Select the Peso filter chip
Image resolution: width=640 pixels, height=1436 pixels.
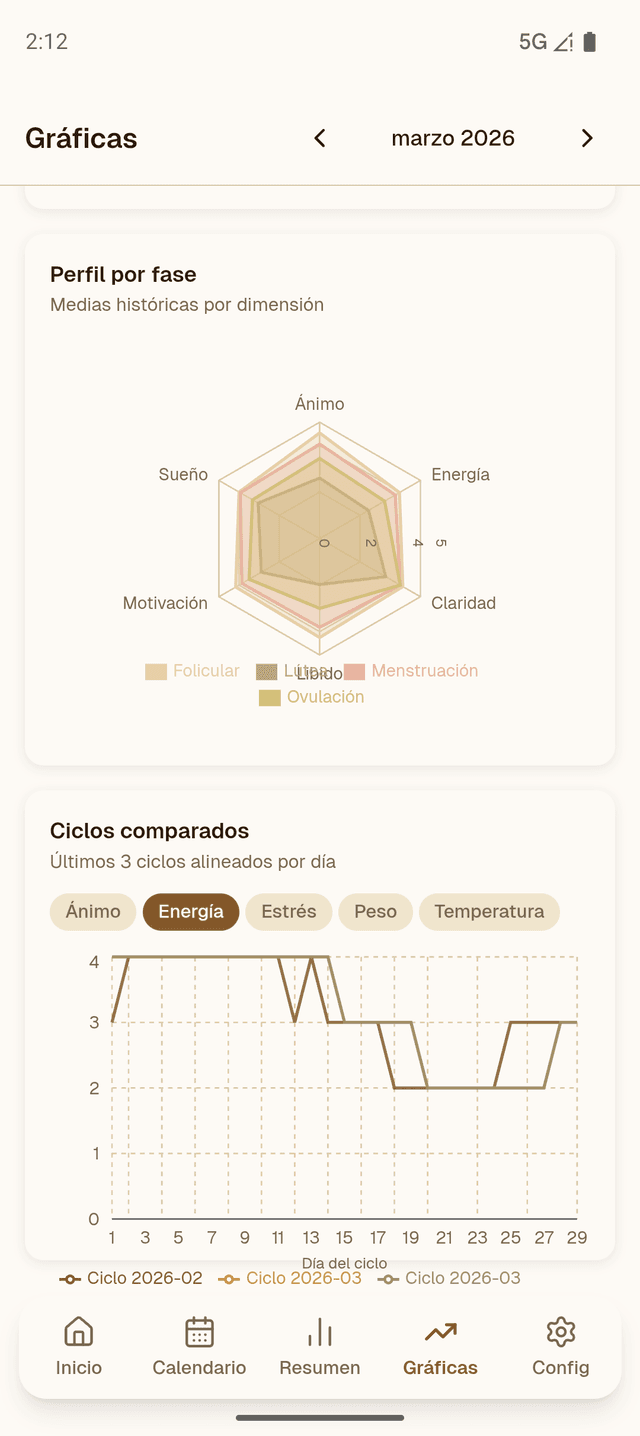375,911
